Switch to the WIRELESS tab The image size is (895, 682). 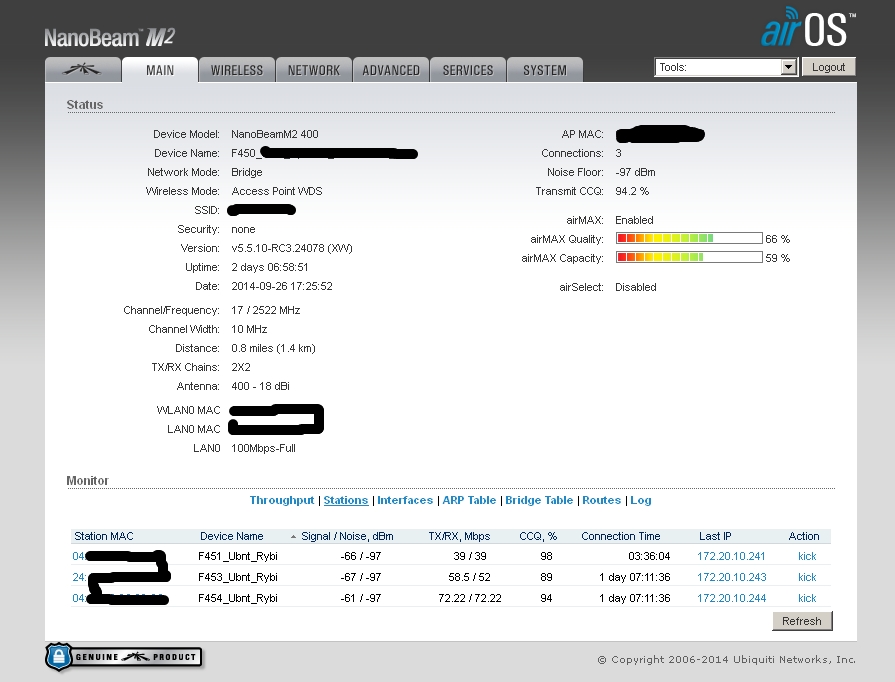[x=237, y=70]
